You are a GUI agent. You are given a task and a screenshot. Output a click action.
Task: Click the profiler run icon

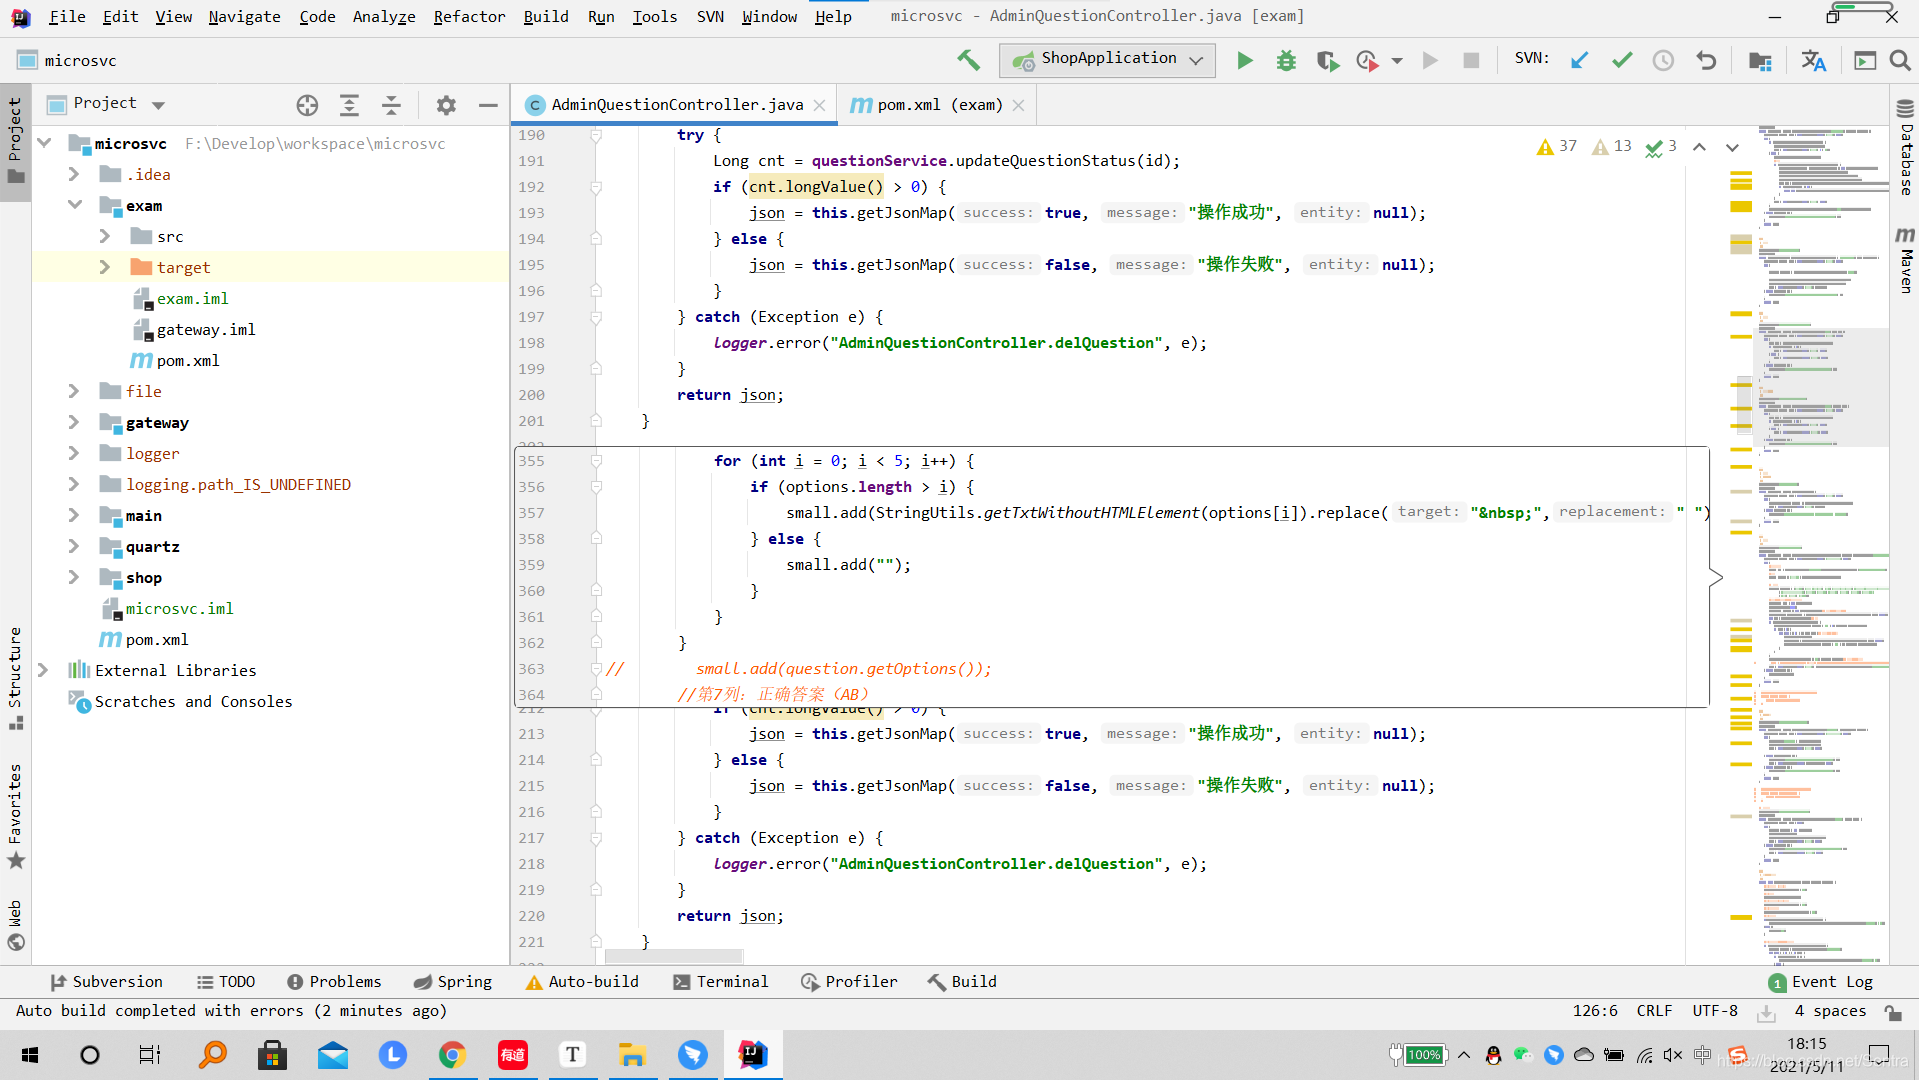[x=1367, y=61]
